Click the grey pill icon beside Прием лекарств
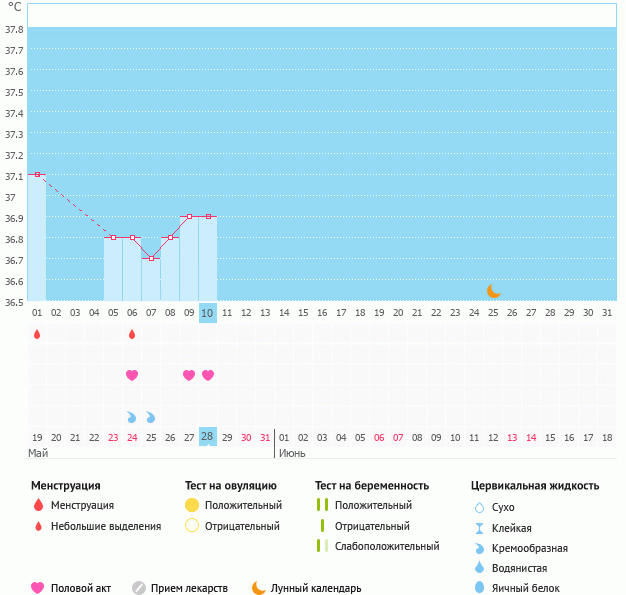 [139, 588]
